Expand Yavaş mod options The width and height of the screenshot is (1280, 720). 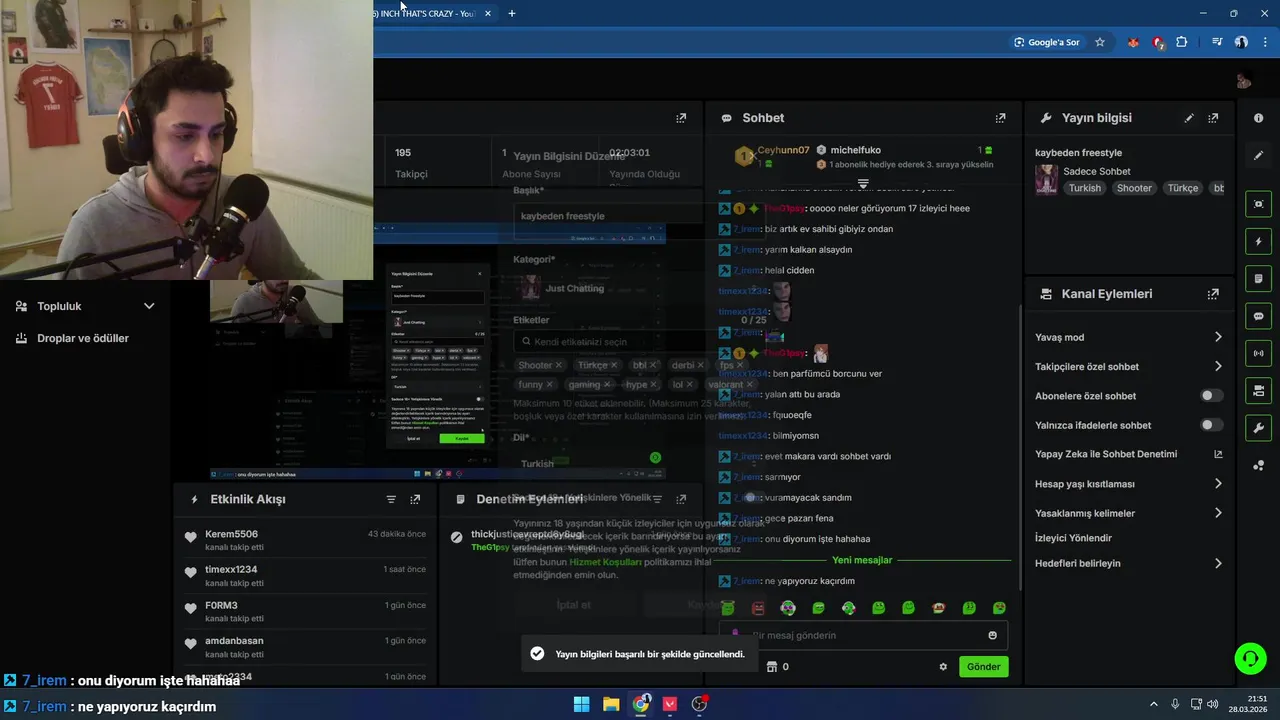click(x=1218, y=337)
